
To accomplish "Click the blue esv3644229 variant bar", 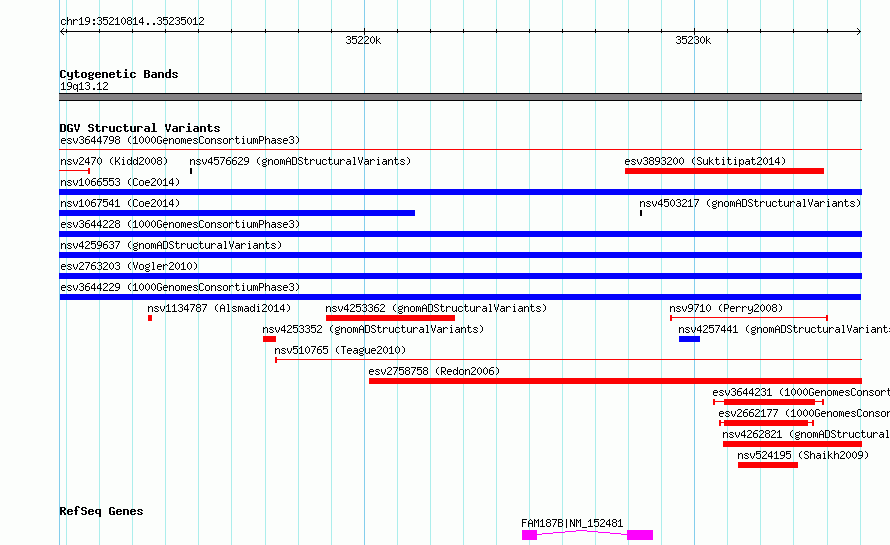I will pos(460,297).
